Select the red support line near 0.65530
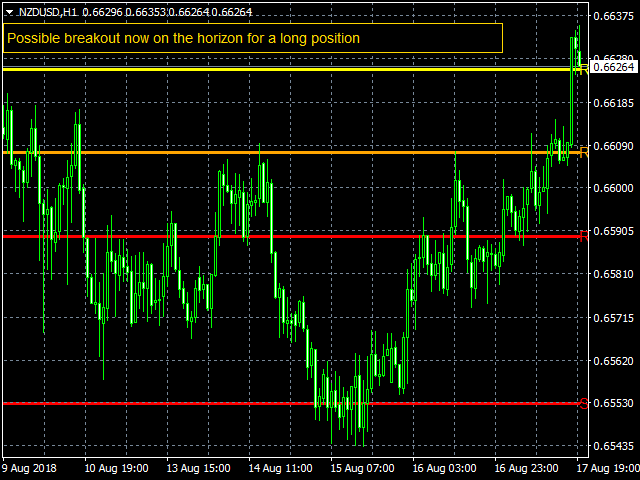640x480 pixels. click(x=291, y=403)
